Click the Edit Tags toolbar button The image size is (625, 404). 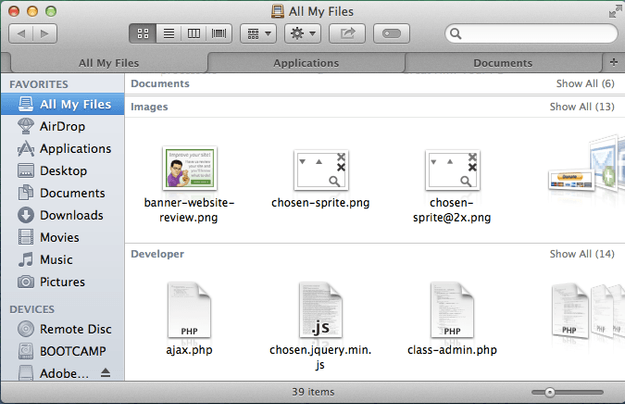click(x=391, y=33)
